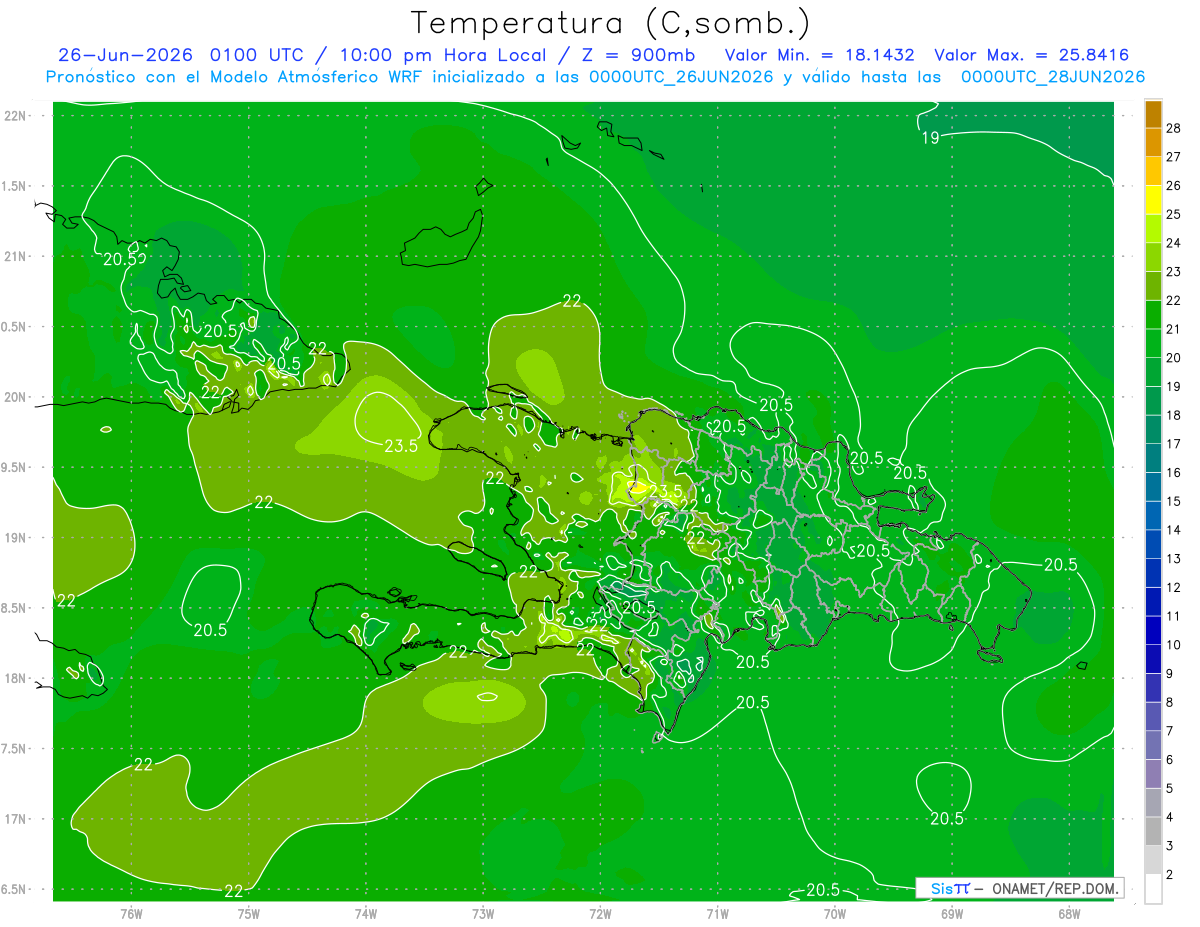Click the "73W" longitude axis label
The image size is (1200, 927).
(483, 913)
